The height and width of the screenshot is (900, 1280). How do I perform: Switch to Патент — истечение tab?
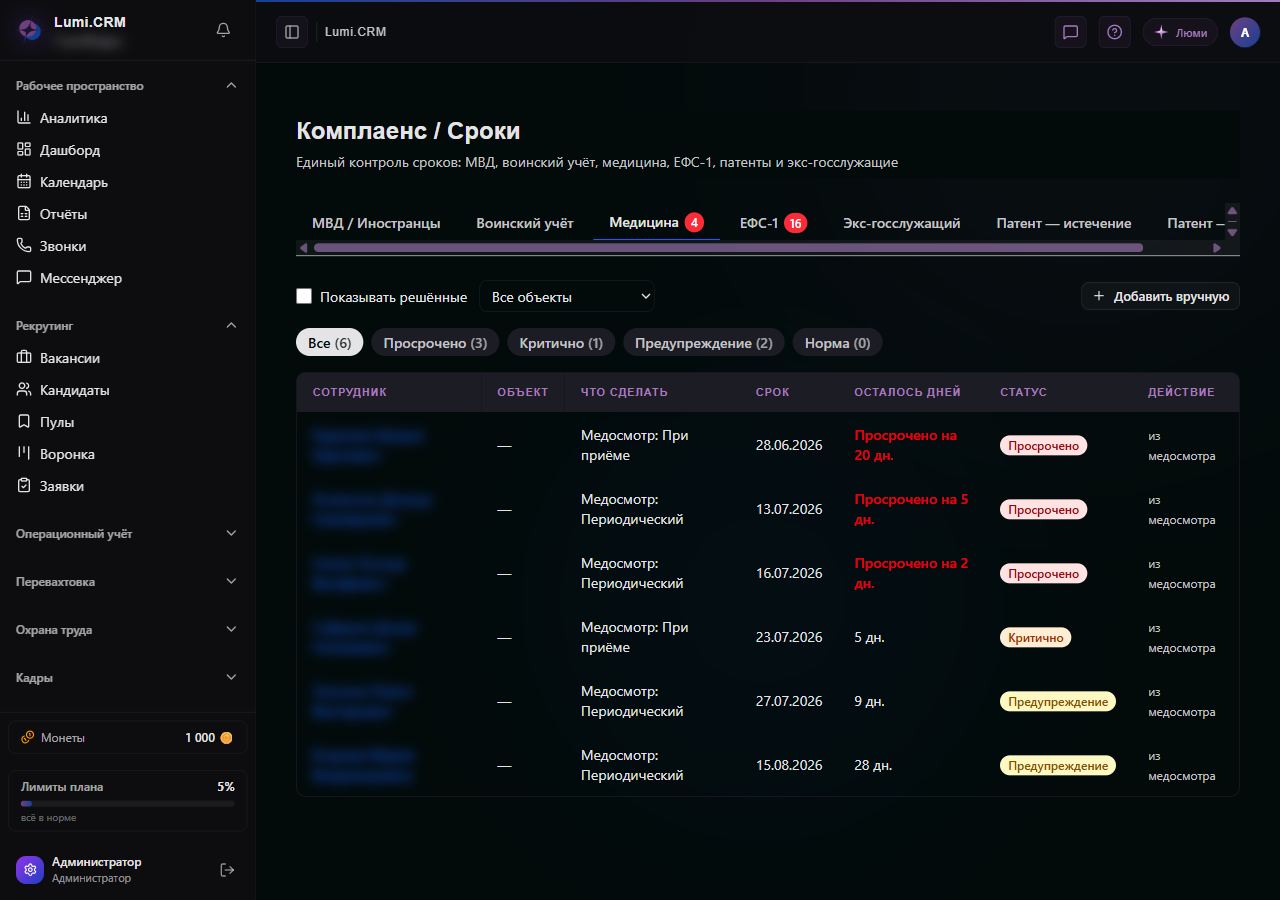1064,223
